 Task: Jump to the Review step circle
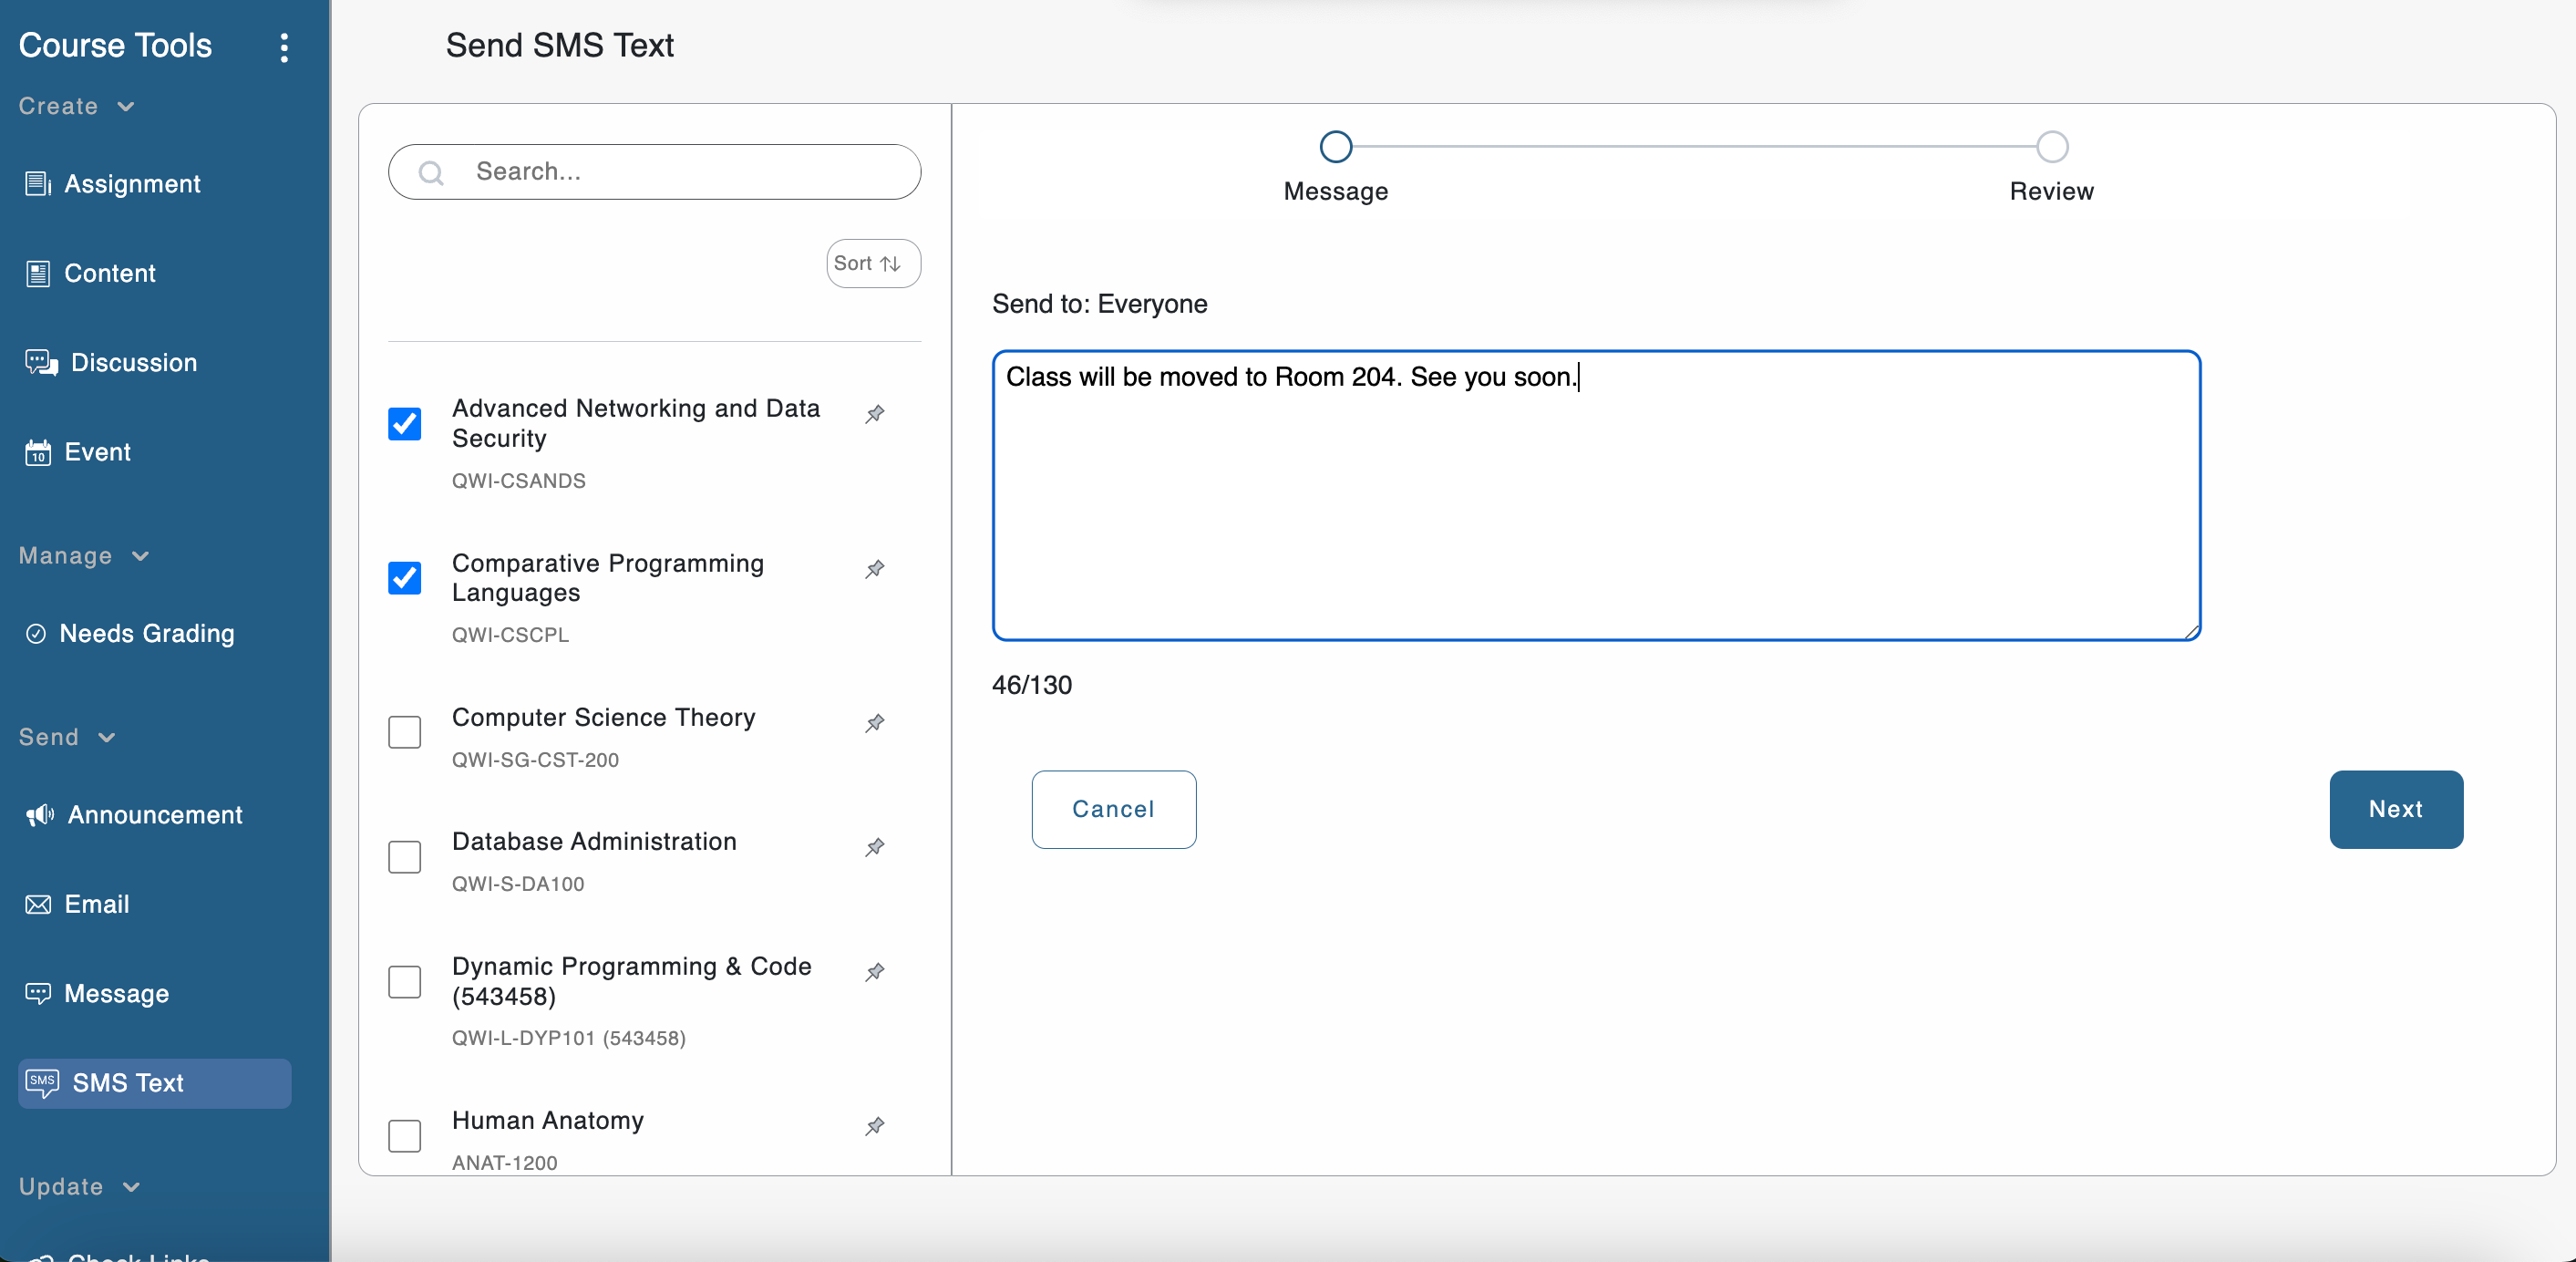[x=2051, y=147]
